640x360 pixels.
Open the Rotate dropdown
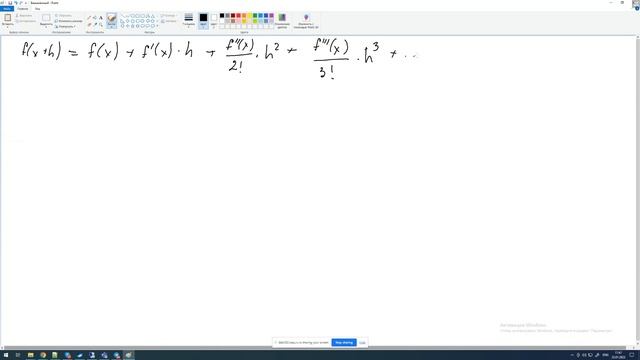(x=65, y=26)
